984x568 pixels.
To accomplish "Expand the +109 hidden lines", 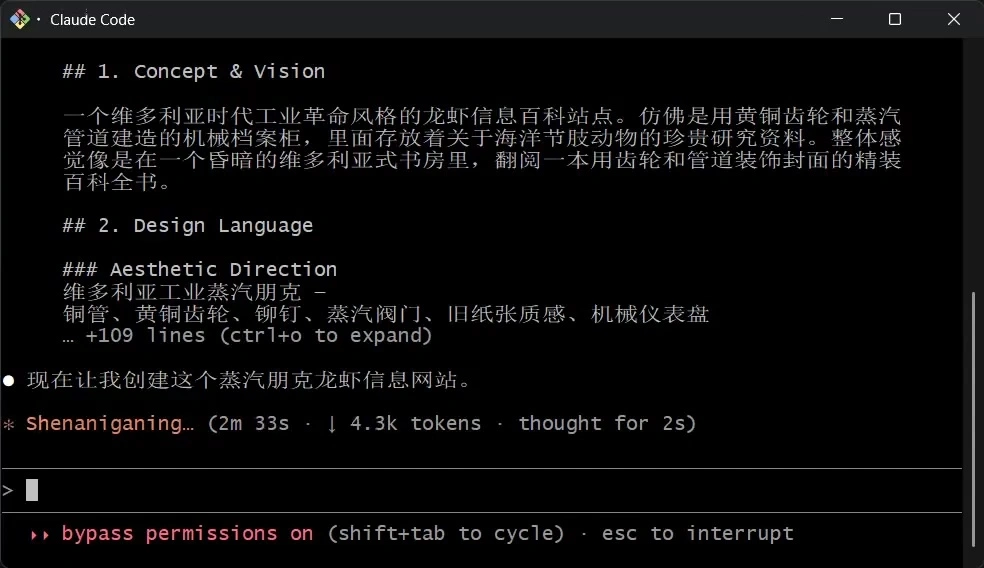I will coord(247,336).
